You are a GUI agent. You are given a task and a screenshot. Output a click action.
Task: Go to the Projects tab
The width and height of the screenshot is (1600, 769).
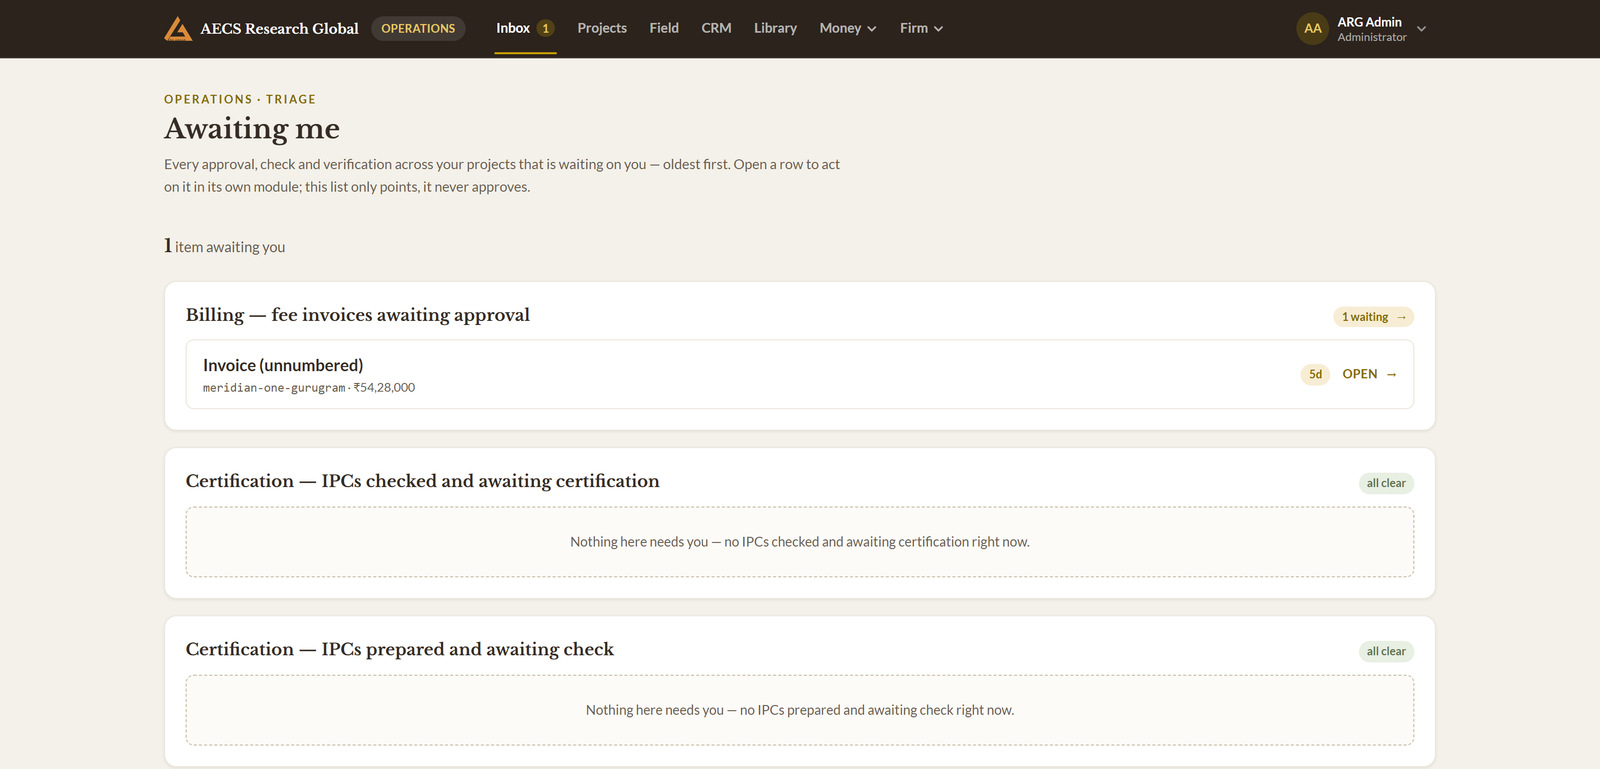click(602, 28)
